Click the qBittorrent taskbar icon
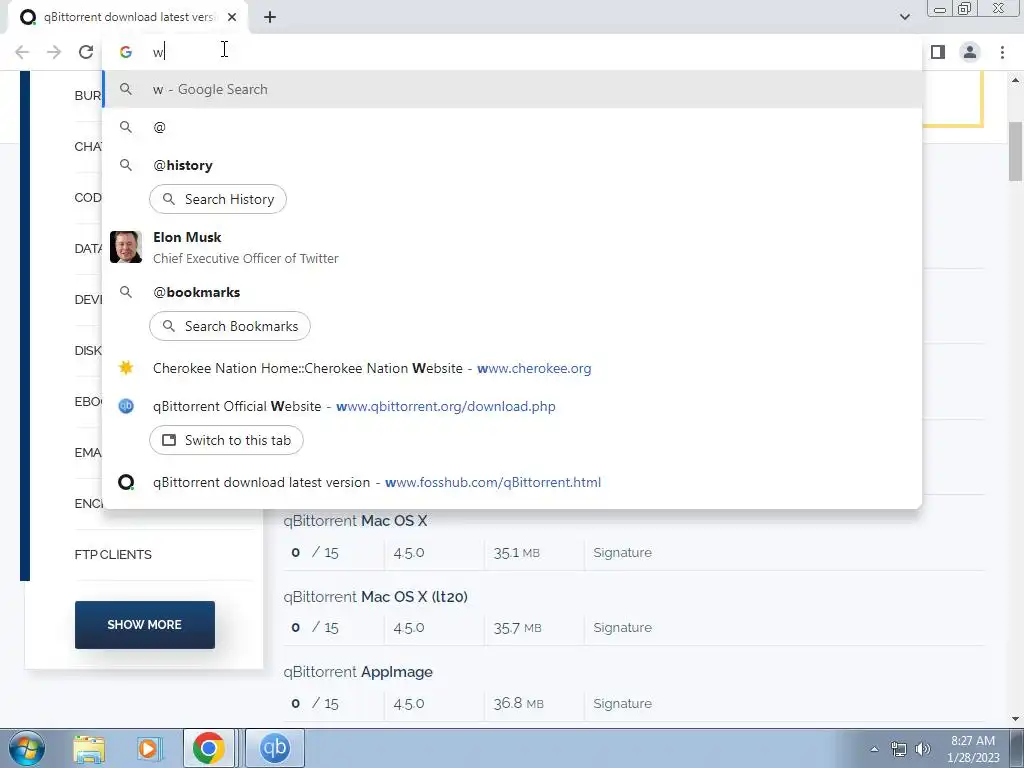The height and width of the screenshot is (768, 1024). pyautogui.click(x=275, y=748)
